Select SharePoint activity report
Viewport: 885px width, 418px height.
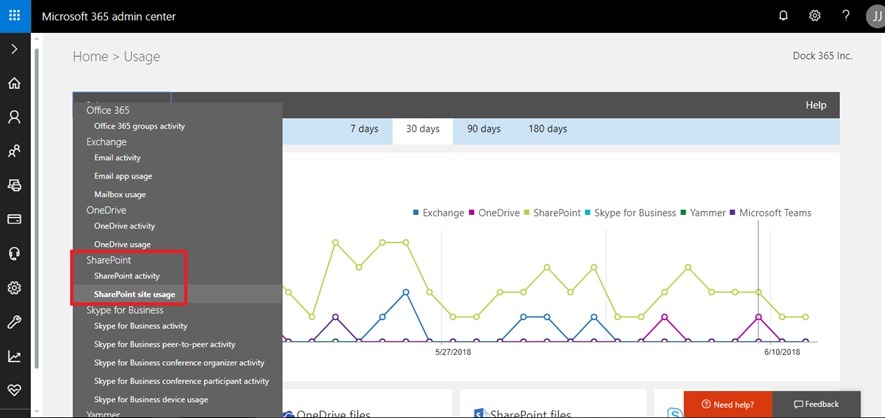127,276
